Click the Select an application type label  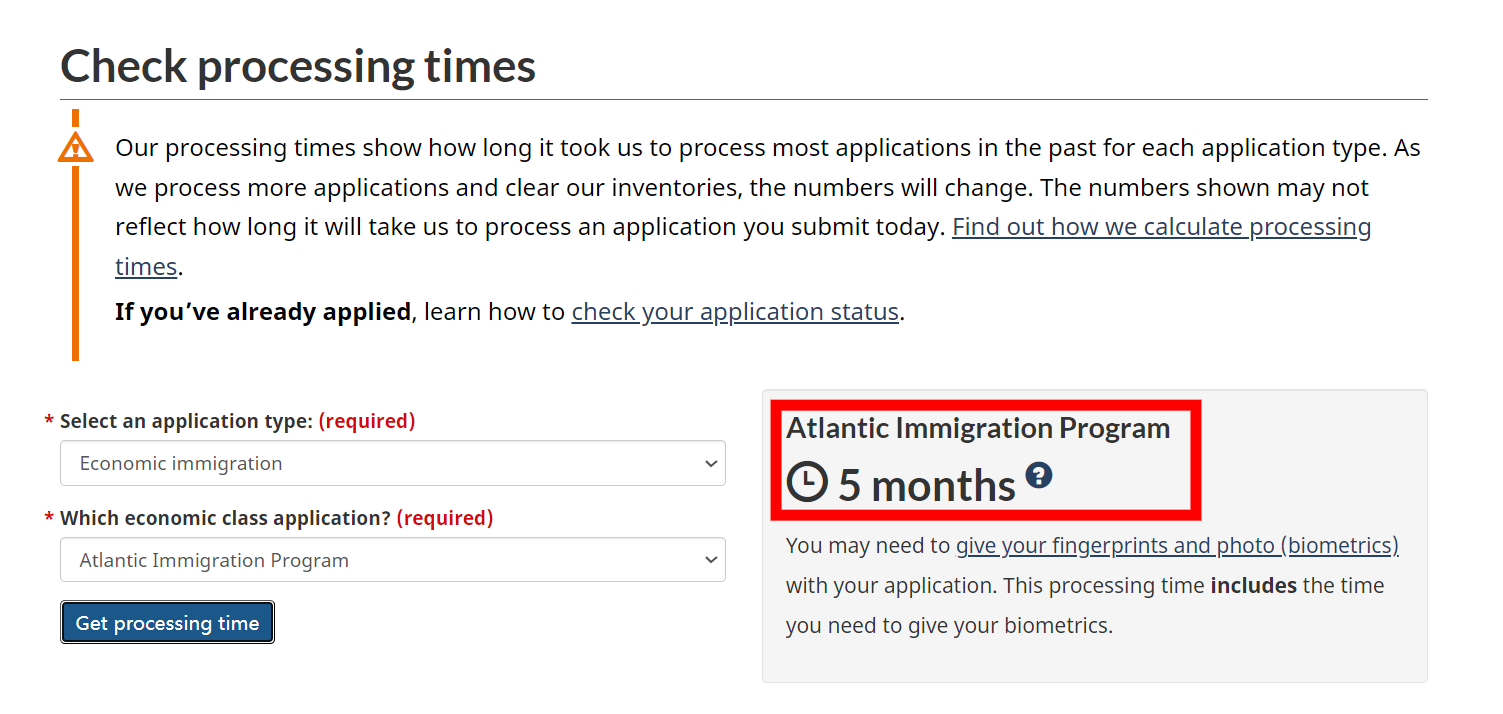point(186,422)
